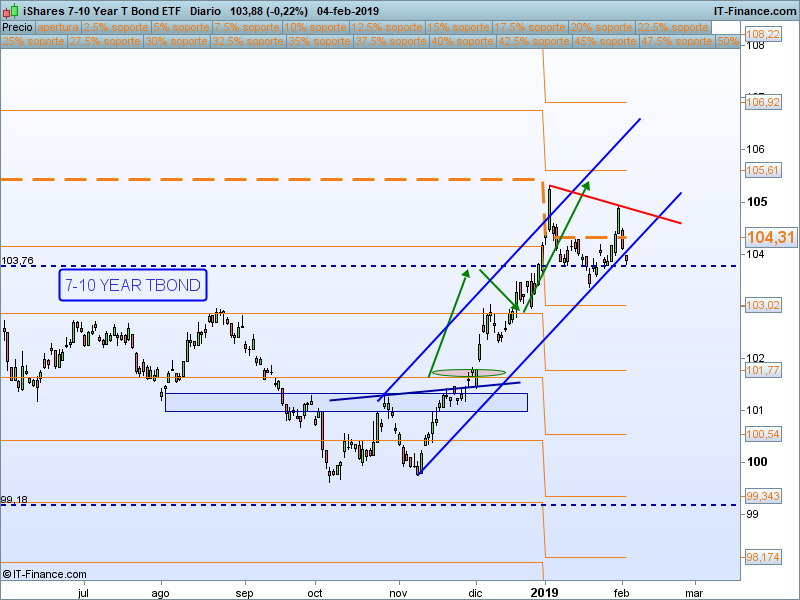Click the 20% soporte tab
800x600 pixels.
tap(601, 28)
